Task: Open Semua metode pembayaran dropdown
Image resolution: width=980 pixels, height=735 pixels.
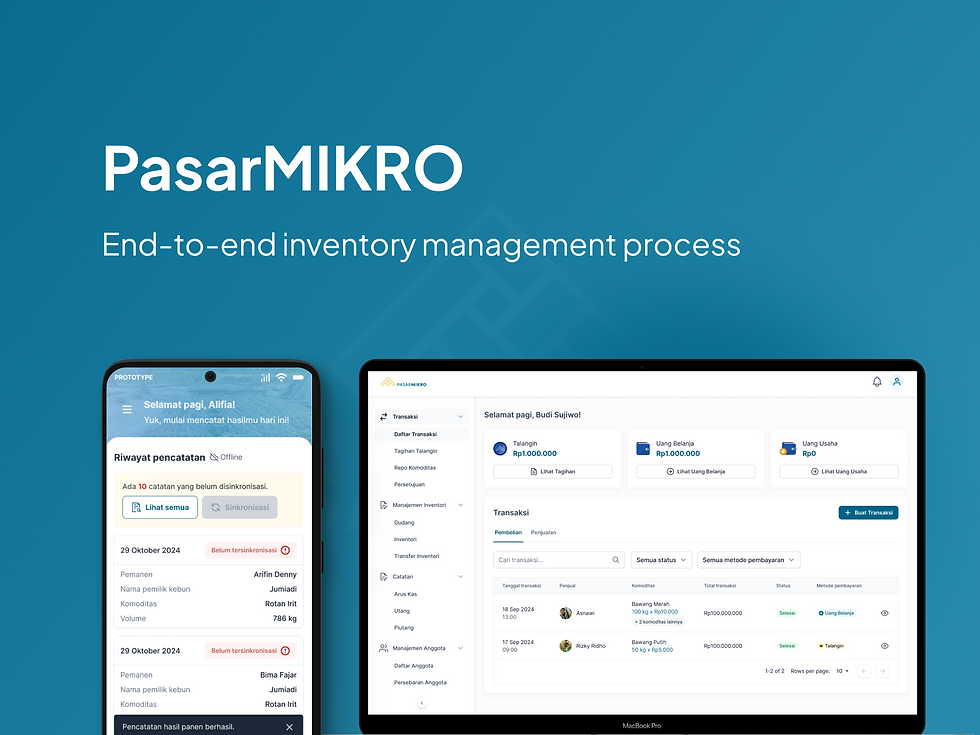Action: tap(749, 560)
